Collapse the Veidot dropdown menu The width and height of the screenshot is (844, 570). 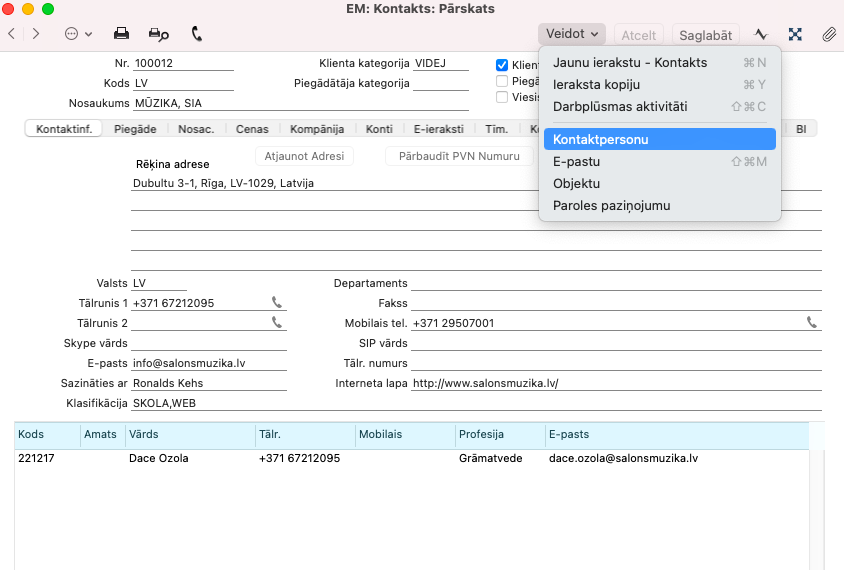pyautogui.click(x=572, y=34)
